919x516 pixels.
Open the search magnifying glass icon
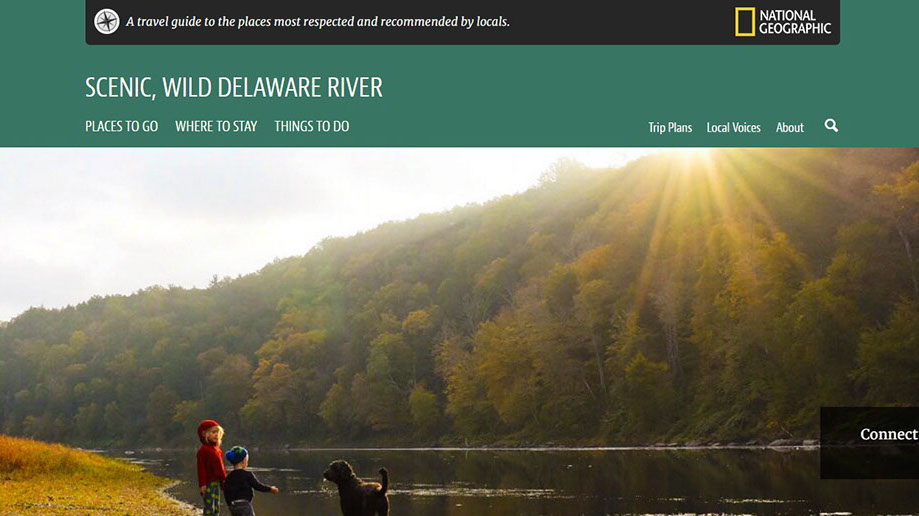point(831,125)
